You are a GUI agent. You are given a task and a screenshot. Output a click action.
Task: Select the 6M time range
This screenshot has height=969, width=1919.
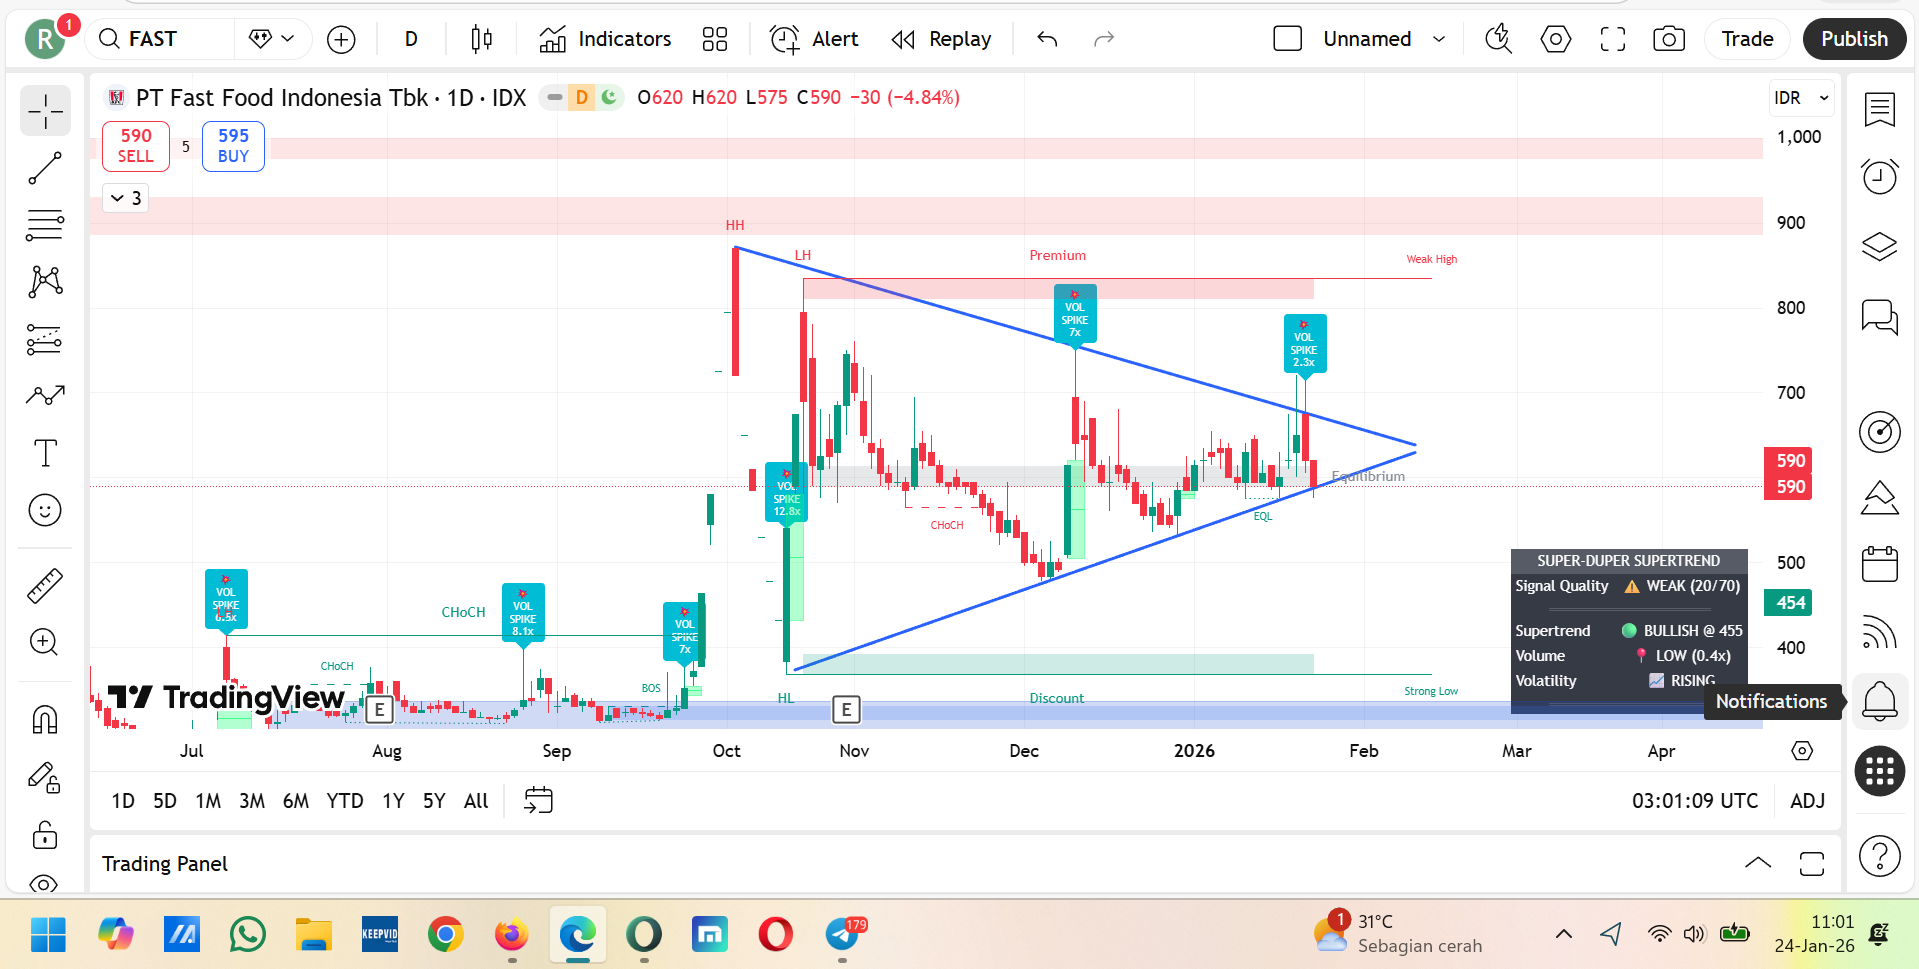click(296, 800)
